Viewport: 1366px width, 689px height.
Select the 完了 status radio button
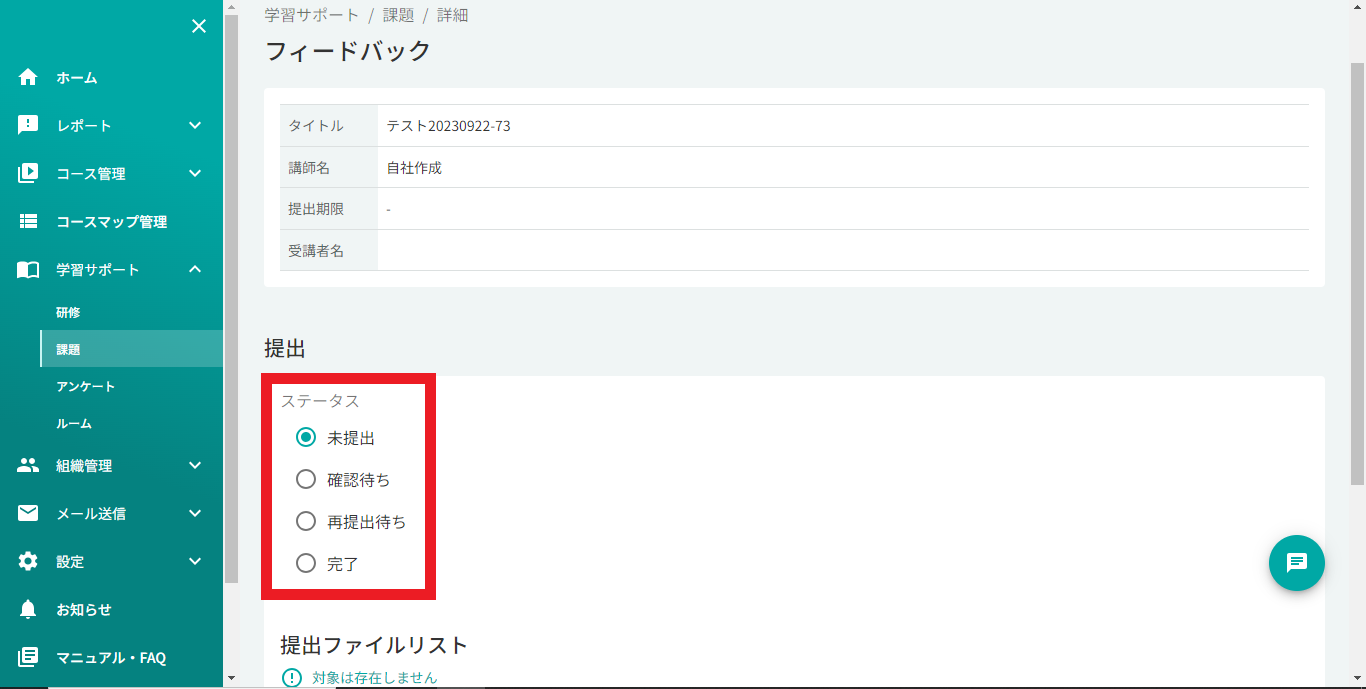306,563
